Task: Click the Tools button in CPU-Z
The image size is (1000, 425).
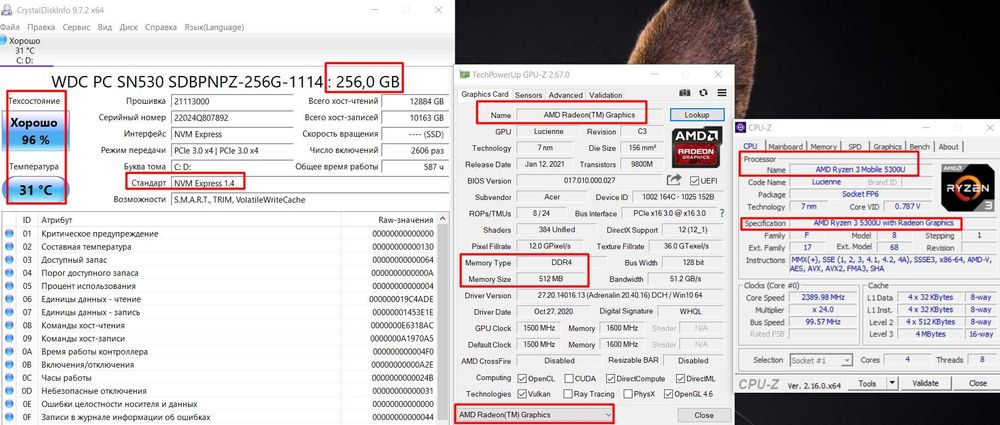Action: 867,384
